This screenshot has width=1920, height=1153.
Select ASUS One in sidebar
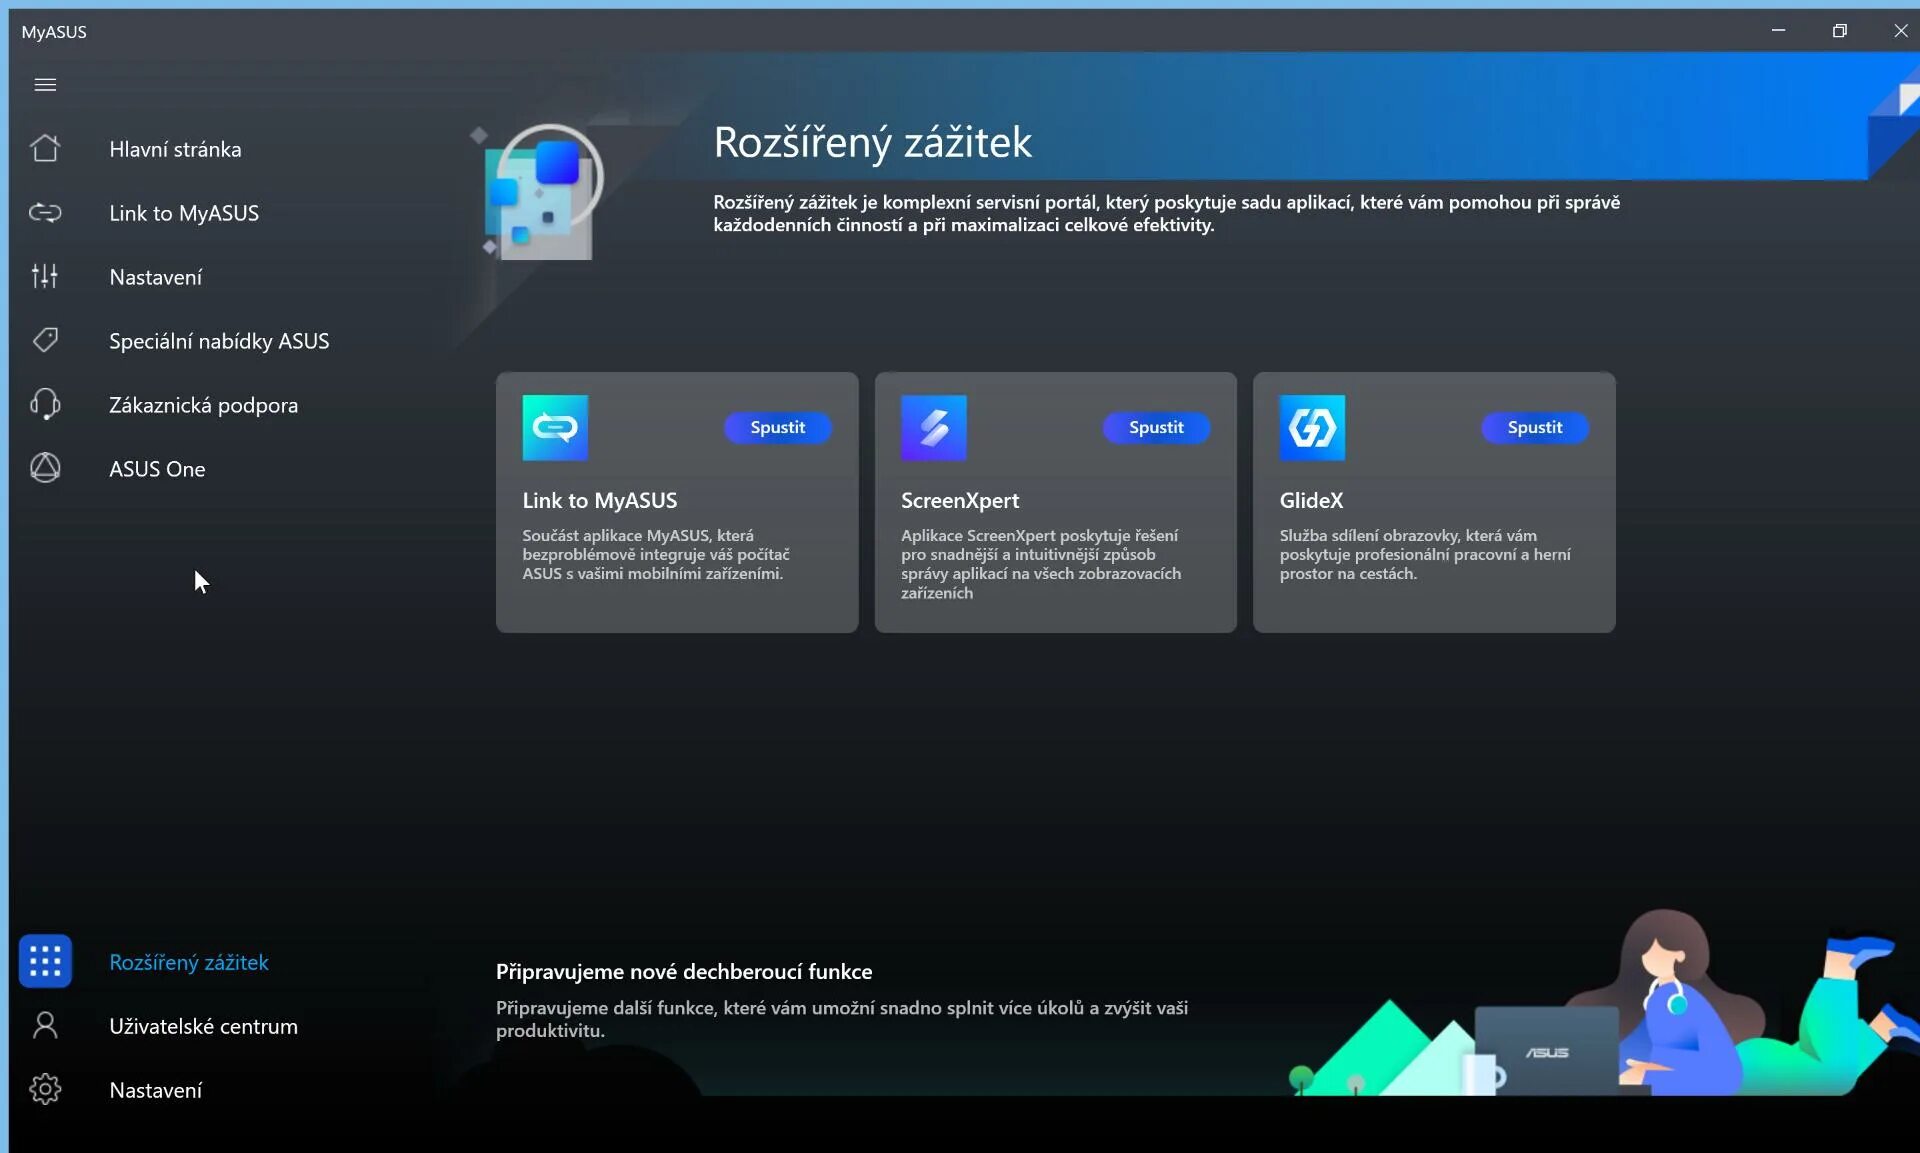click(157, 469)
